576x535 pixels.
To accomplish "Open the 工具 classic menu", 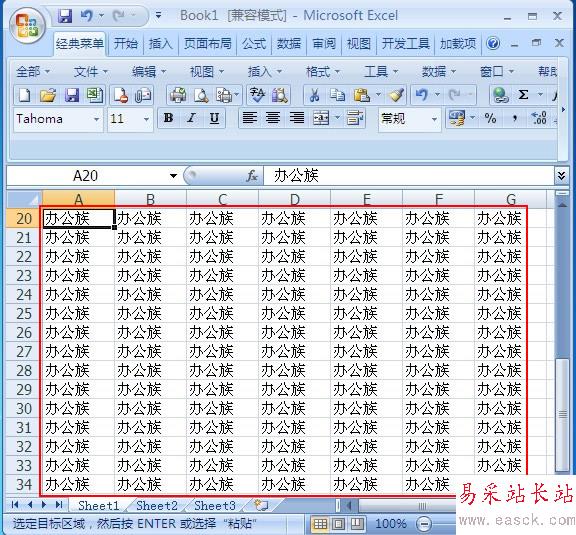I will coord(381,72).
